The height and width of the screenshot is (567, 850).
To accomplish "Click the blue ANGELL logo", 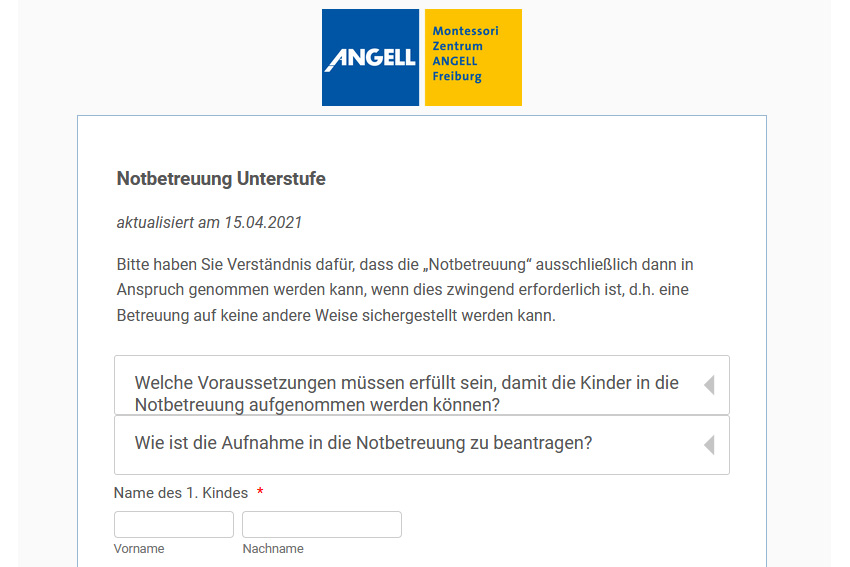I will point(370,57).
